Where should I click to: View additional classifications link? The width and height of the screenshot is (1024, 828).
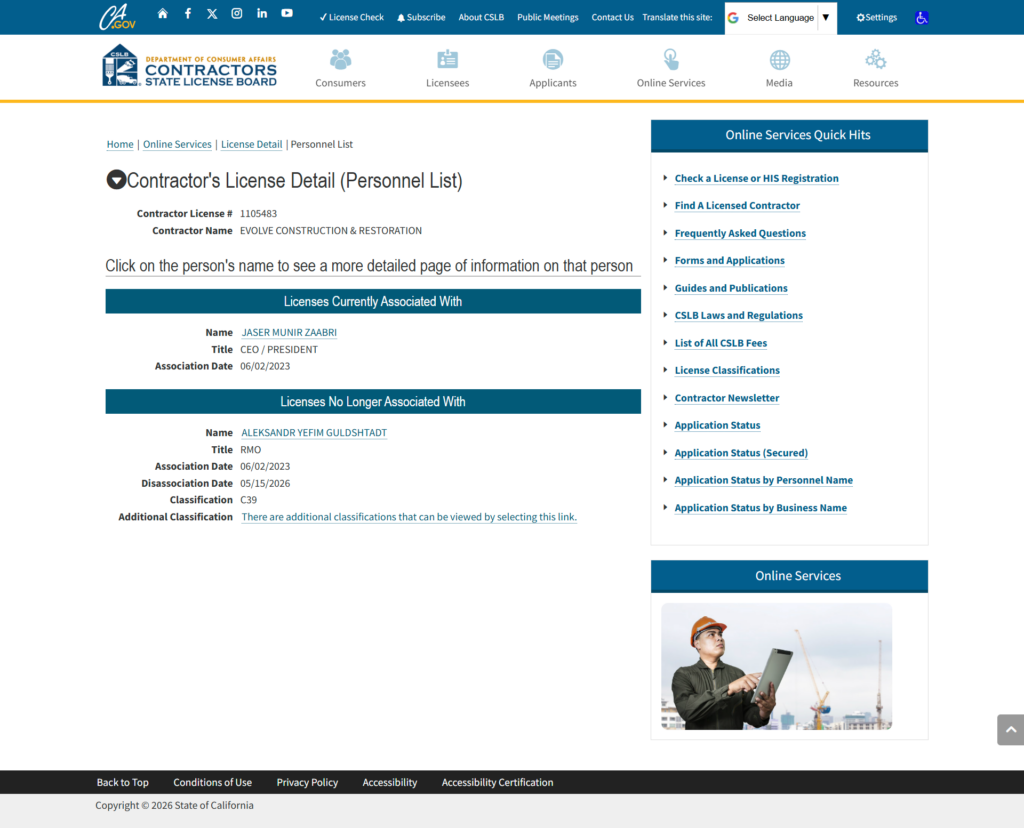tap(409, 517)
